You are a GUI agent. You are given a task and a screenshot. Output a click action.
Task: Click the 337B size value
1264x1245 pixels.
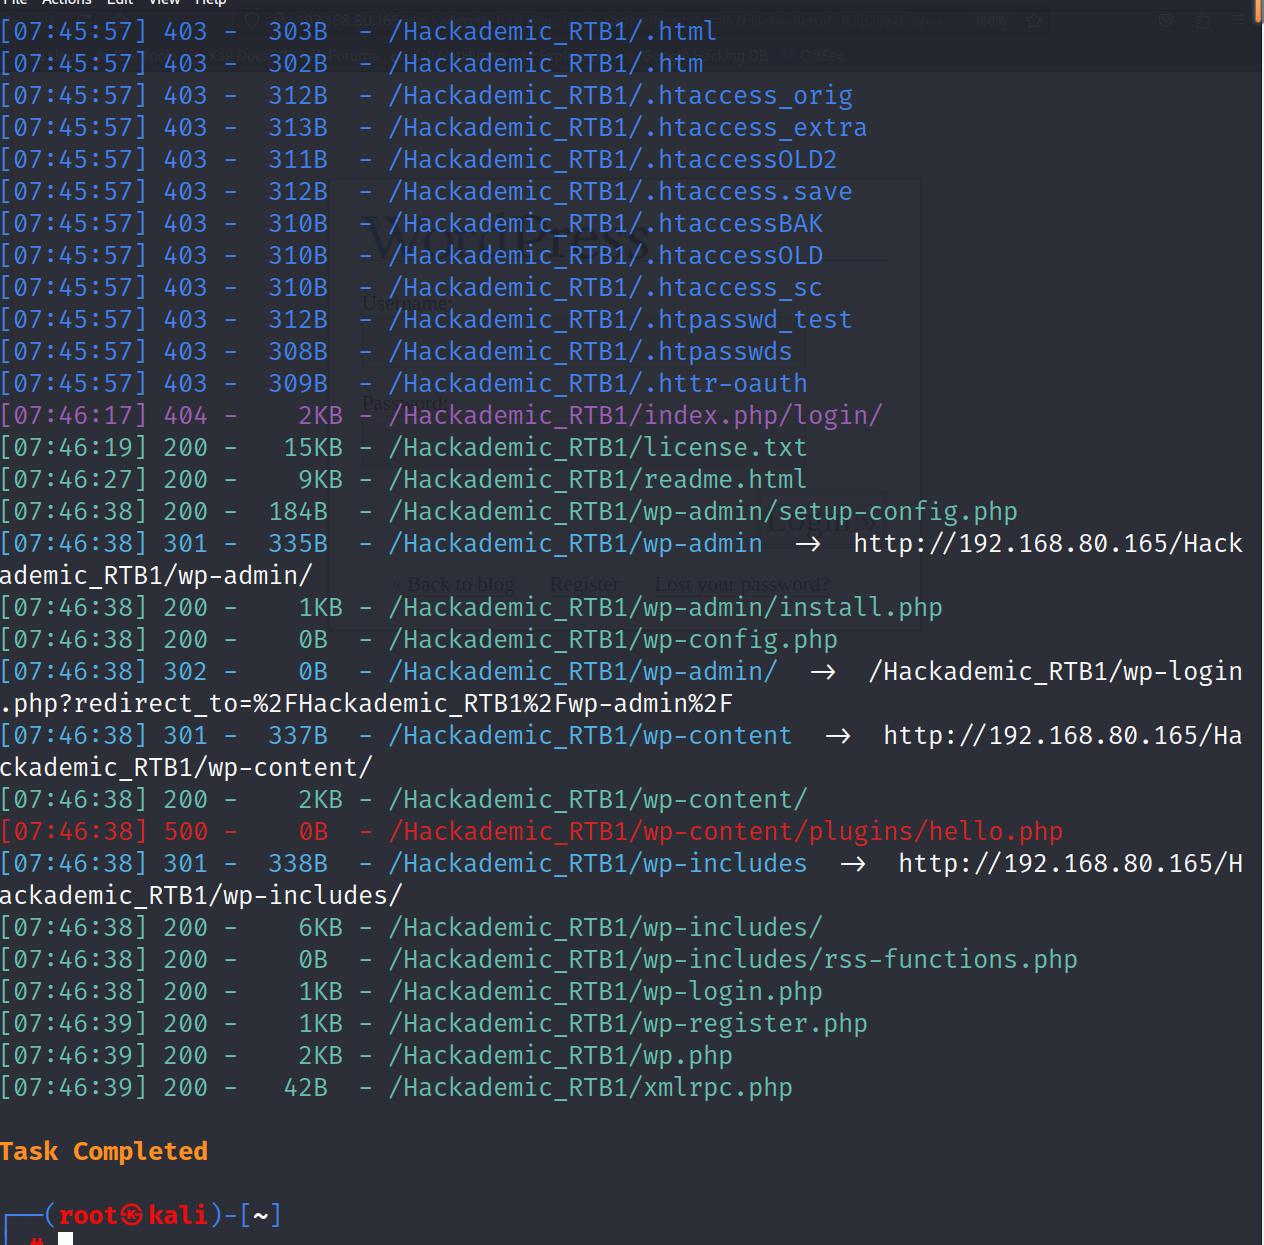point(298,735)
